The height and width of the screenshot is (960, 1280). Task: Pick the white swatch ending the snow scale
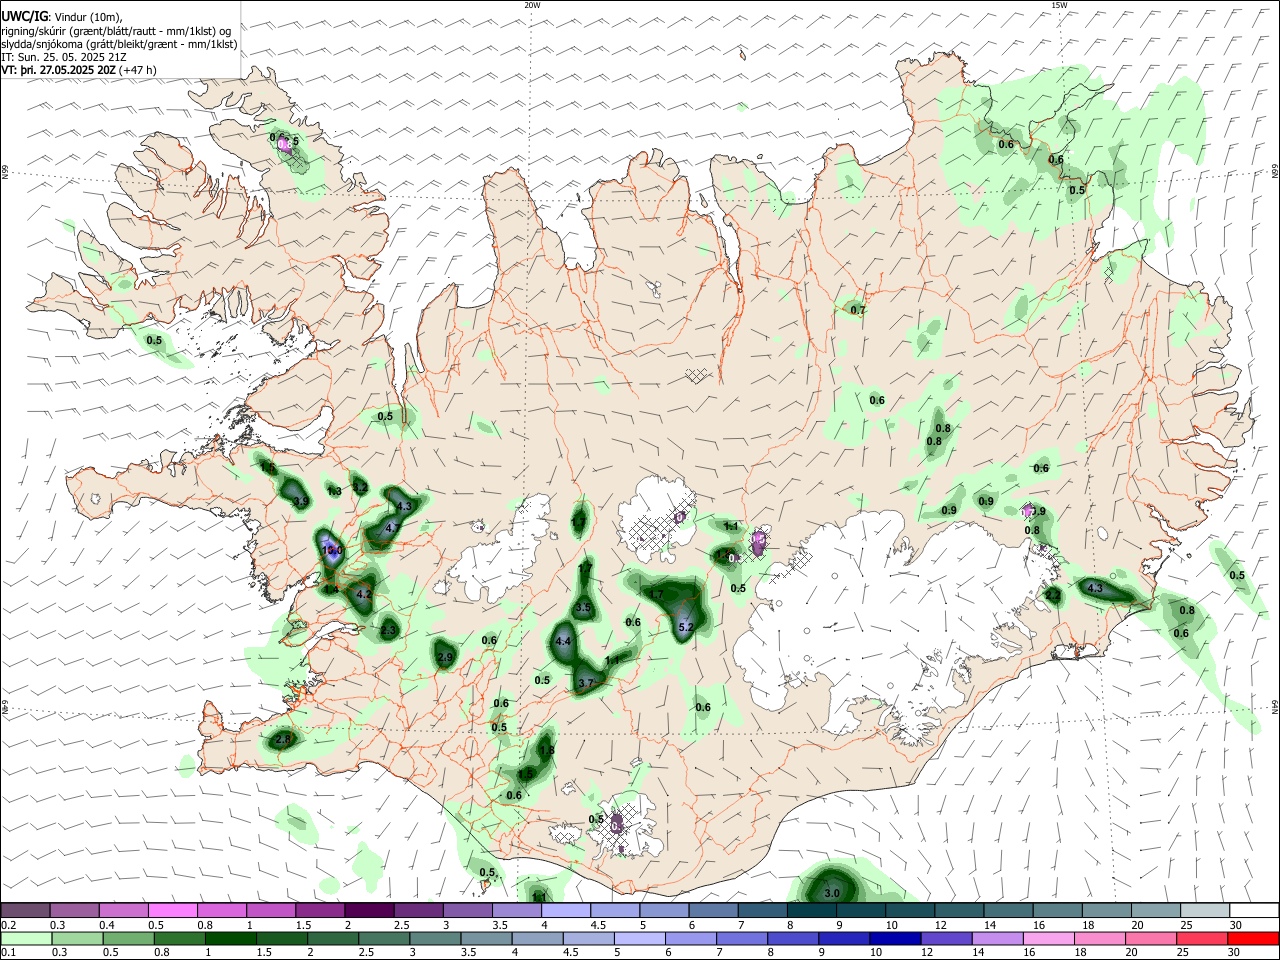[x=1252, y=911]
